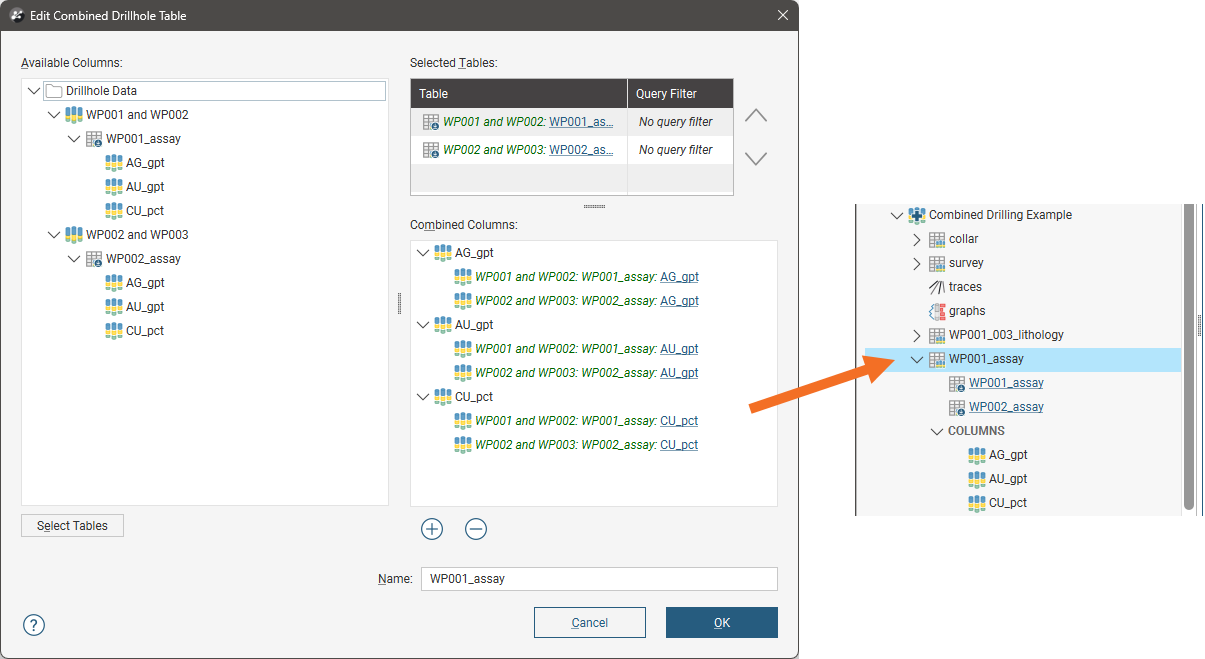Image resolution: width=1205 pixels, height=659 pixels.
Task: Collapse the AU_gpt combined column group
Action: pos(423,325)
